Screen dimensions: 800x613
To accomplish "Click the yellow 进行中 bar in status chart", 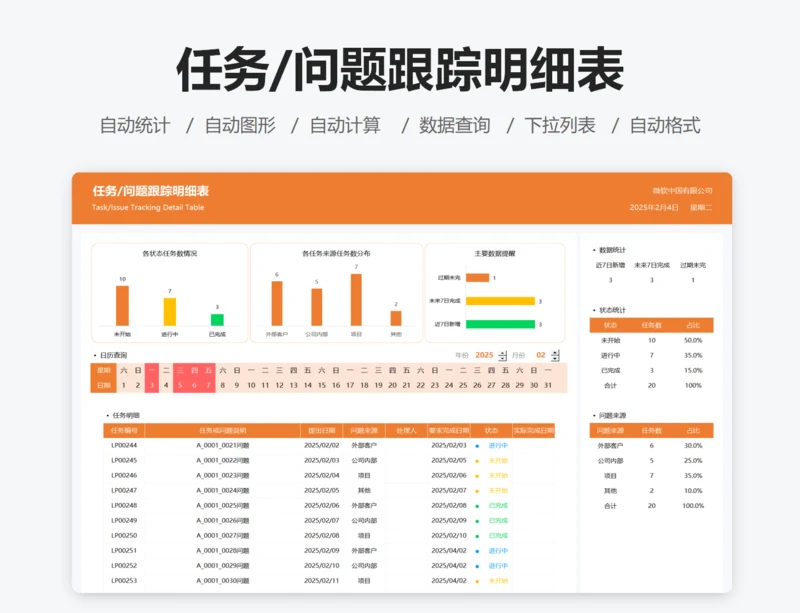I will (170, 312).
